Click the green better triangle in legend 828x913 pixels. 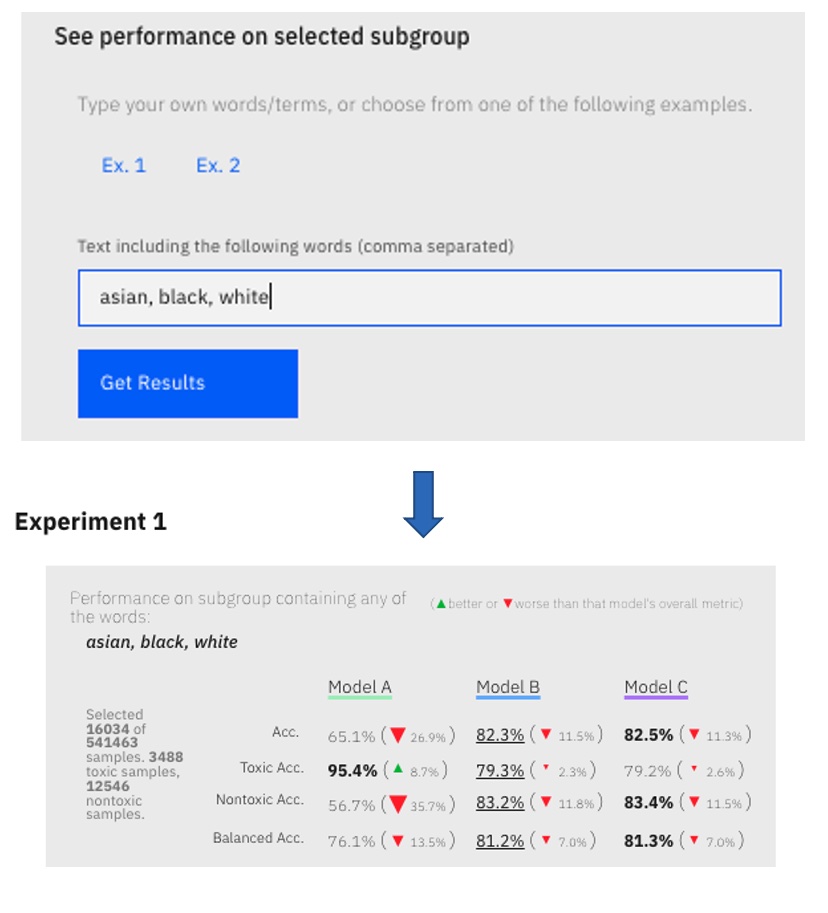click(x=441, y=604)
